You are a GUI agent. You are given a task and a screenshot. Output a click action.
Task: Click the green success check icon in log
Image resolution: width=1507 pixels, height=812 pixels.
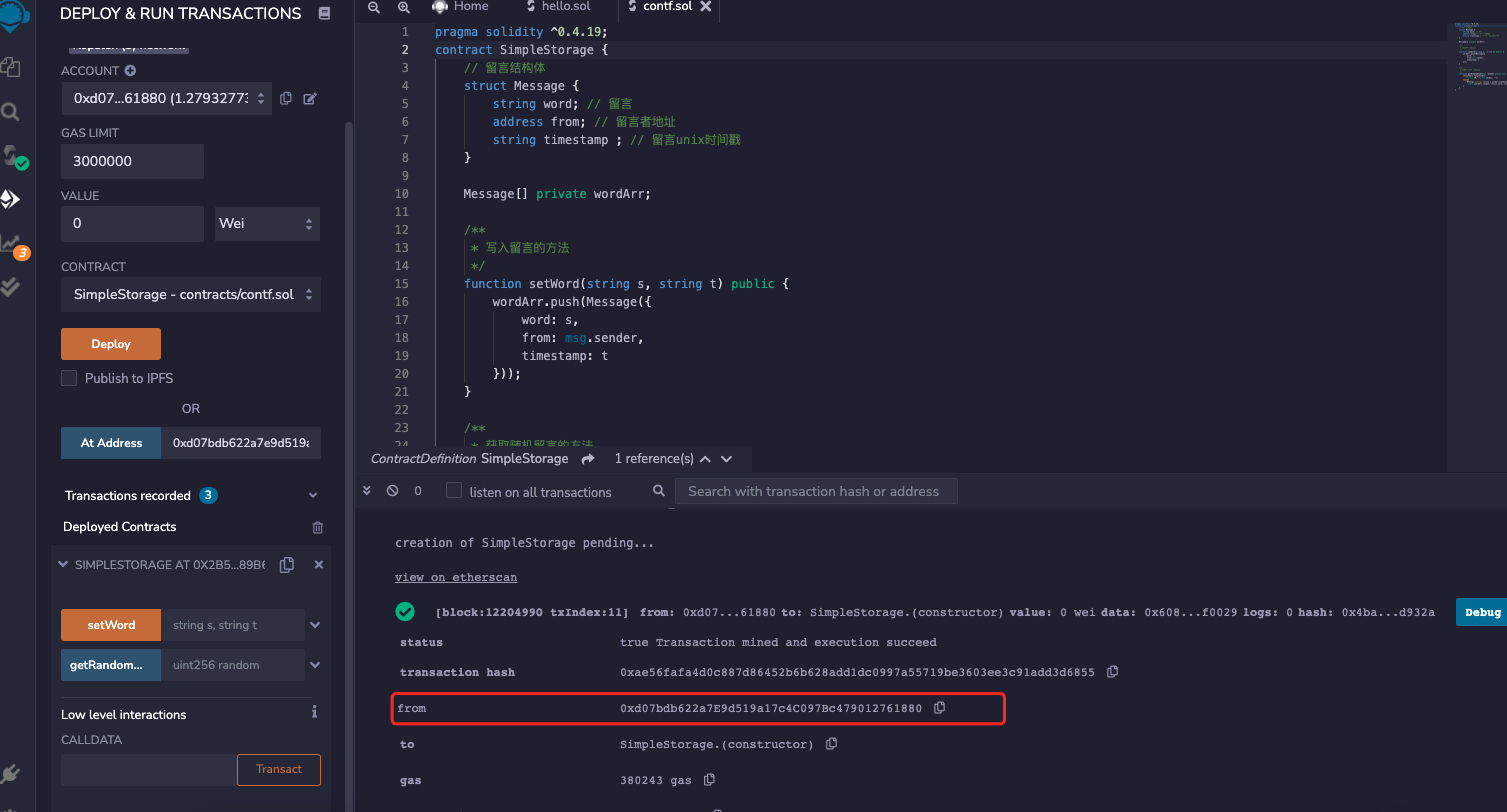[405, 611]
